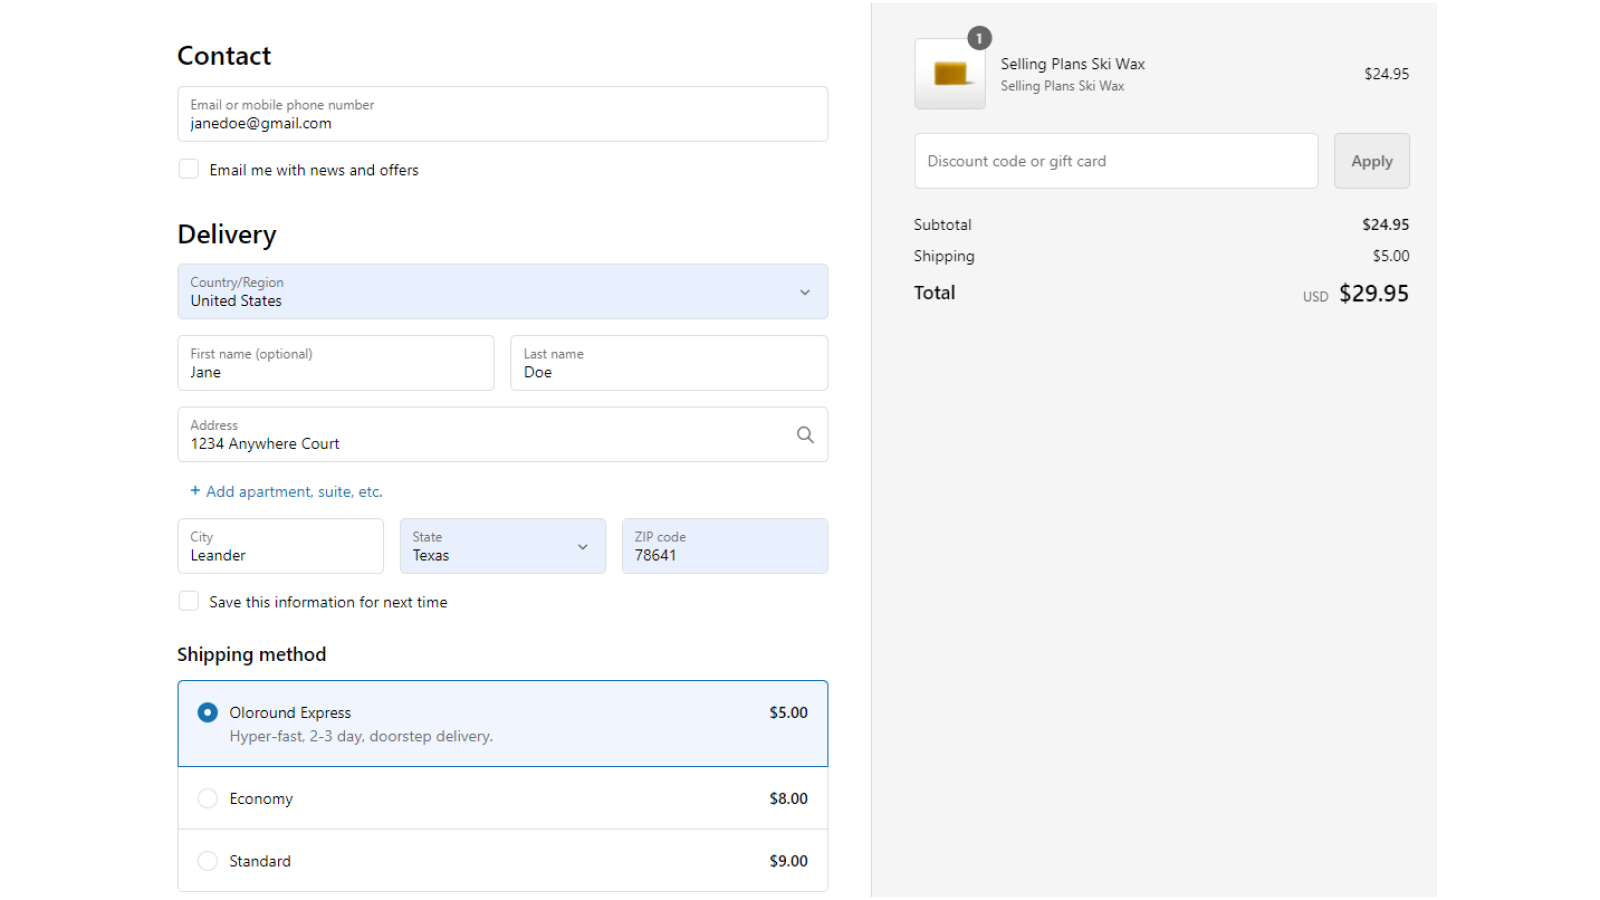Click the quantity badge on product image
The width and height of the screenshot is (1600, 900).
click(x=980, y=38)
